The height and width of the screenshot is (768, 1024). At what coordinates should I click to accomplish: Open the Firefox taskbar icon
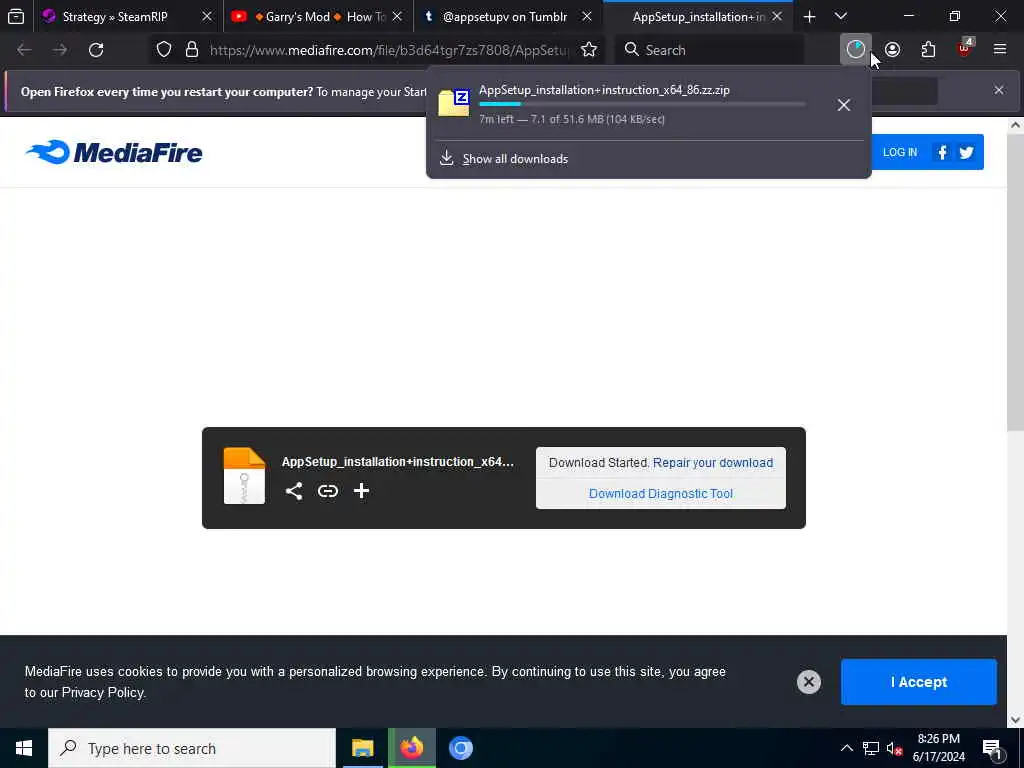coord(411,748)
